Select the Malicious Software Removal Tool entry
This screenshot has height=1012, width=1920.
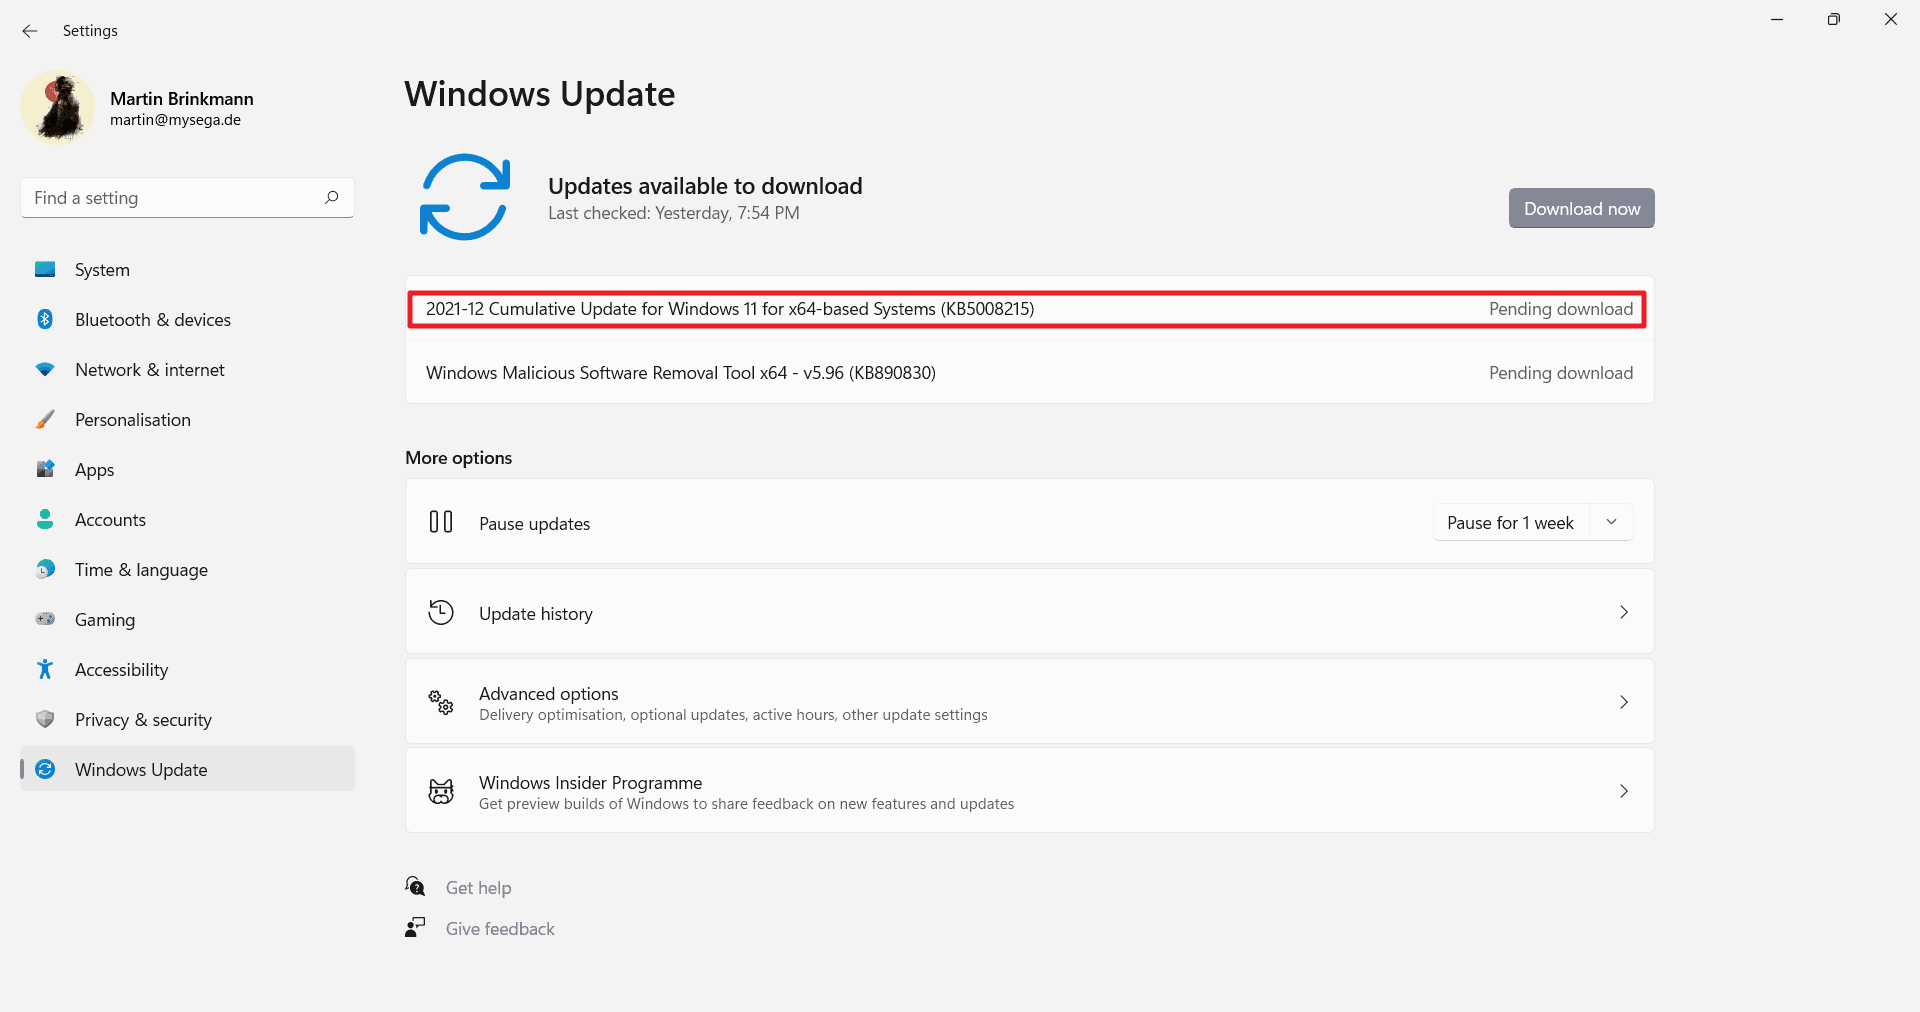click(x=1029, y=372)
